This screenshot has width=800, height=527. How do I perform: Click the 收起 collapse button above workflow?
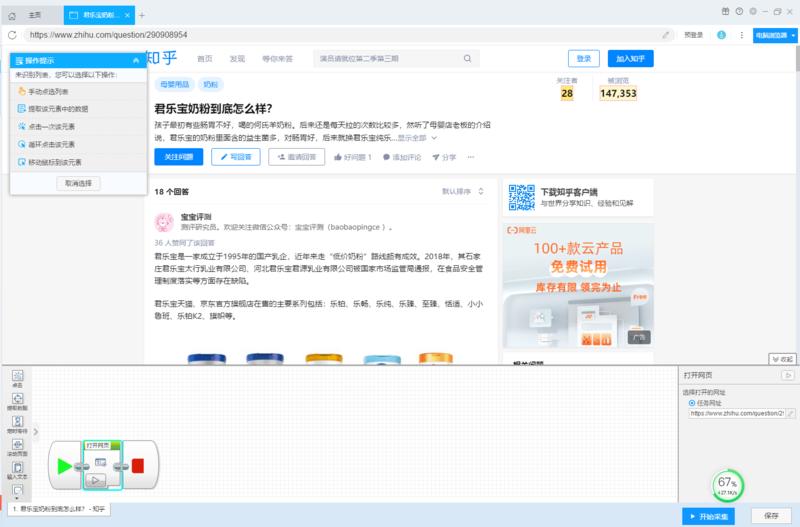[x=782, y=359]
